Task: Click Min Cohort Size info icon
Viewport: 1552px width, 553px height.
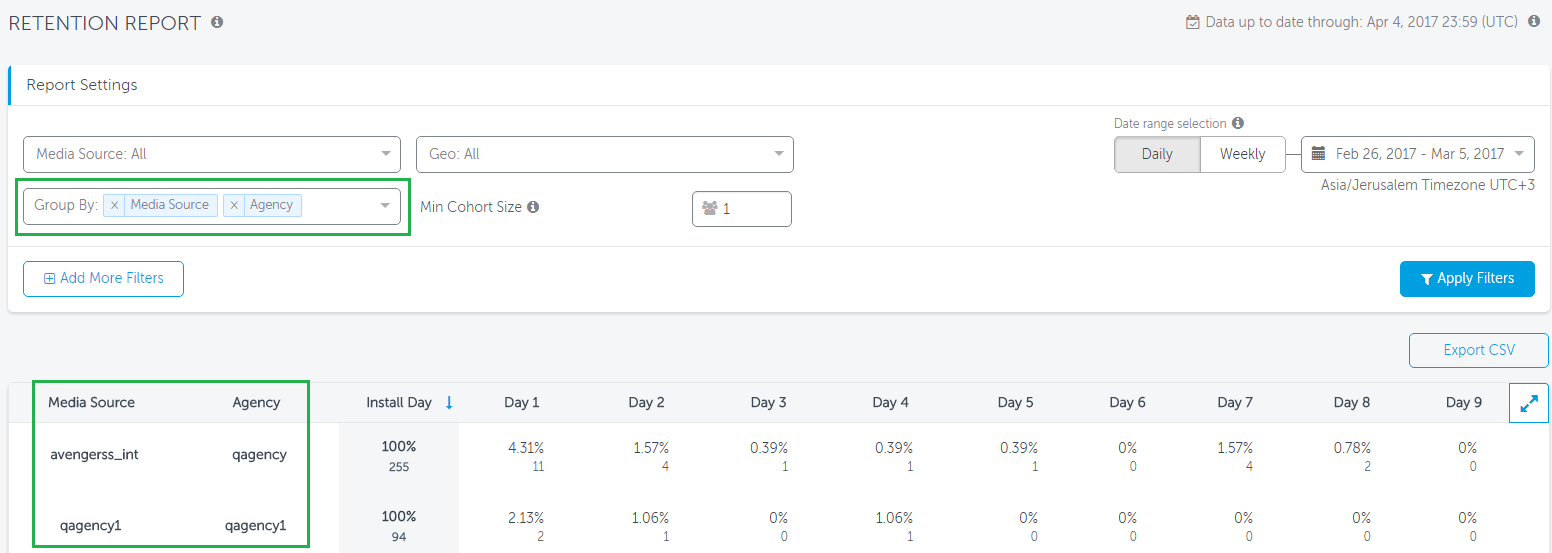Action: click(x=533, y=207)
